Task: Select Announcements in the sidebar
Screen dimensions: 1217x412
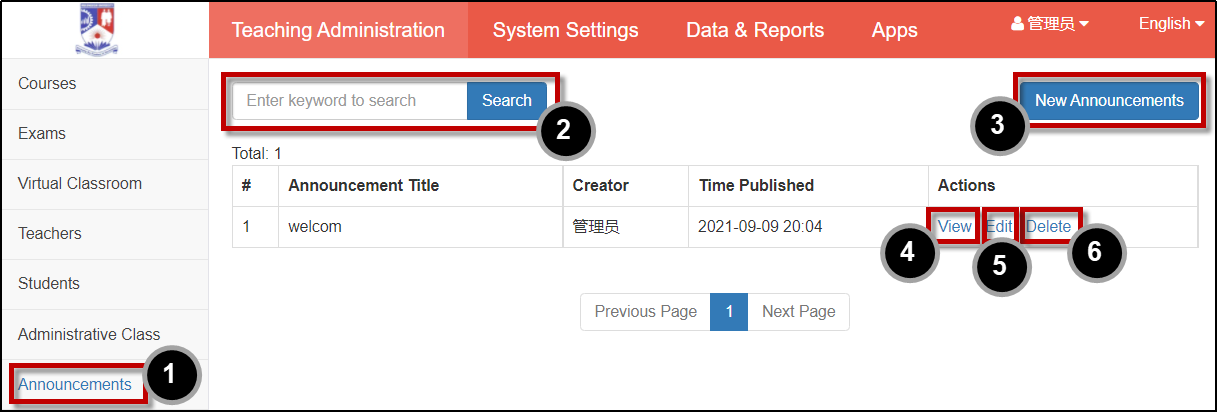Action: [x=75, y=384]
